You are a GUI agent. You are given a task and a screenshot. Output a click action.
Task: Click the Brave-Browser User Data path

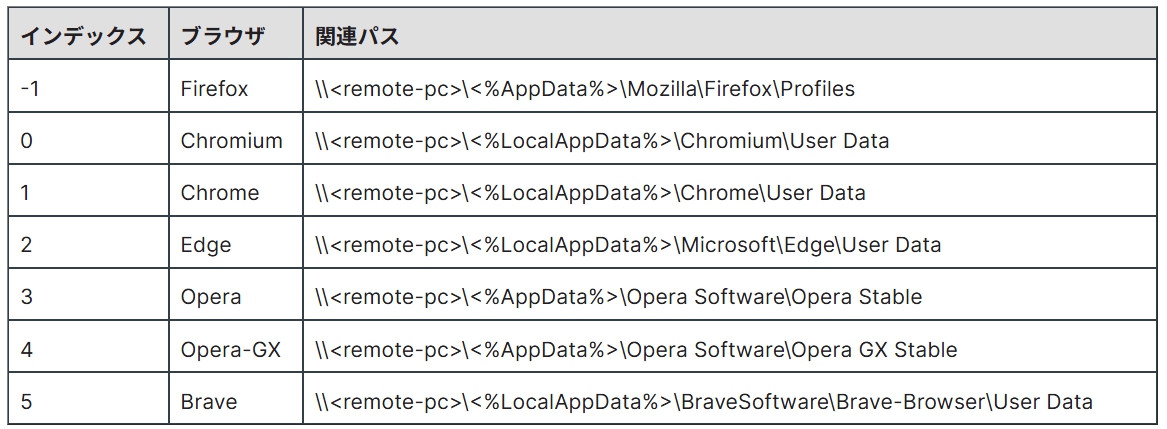coord(704,402)
